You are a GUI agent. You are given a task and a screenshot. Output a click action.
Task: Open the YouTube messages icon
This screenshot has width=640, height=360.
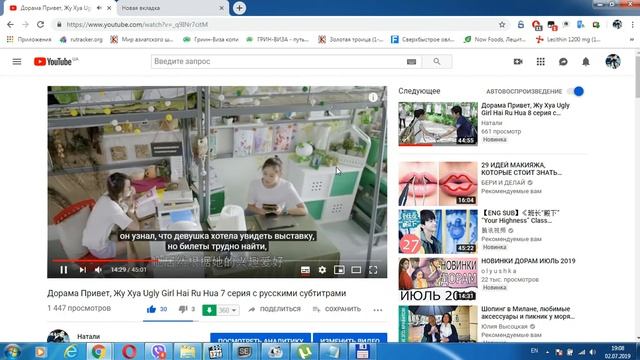563,62
